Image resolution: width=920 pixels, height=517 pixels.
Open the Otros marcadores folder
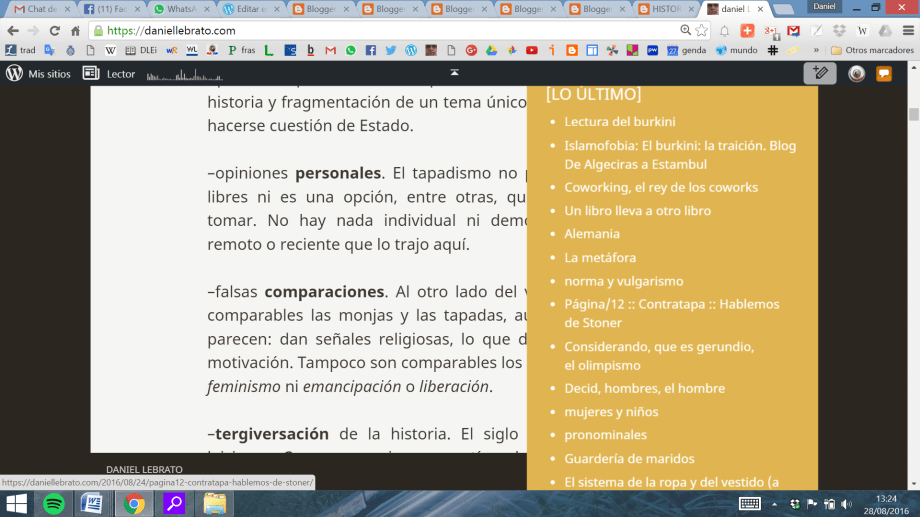pyautogui.click(x=872, y=50)
